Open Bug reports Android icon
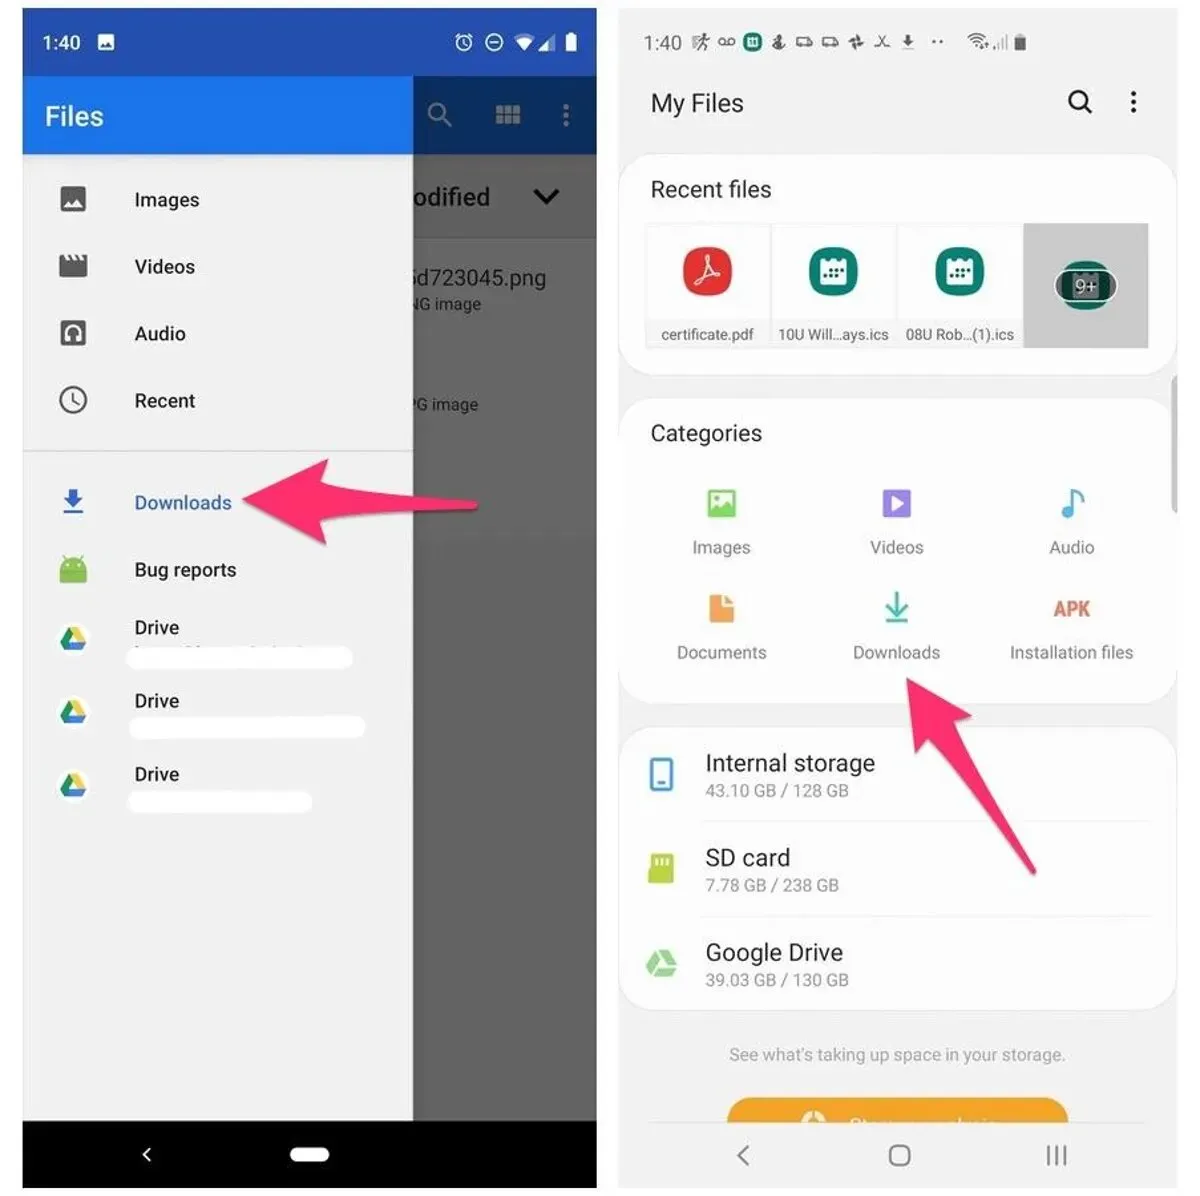1200x1196 pixels. click(x=73, y=570)
